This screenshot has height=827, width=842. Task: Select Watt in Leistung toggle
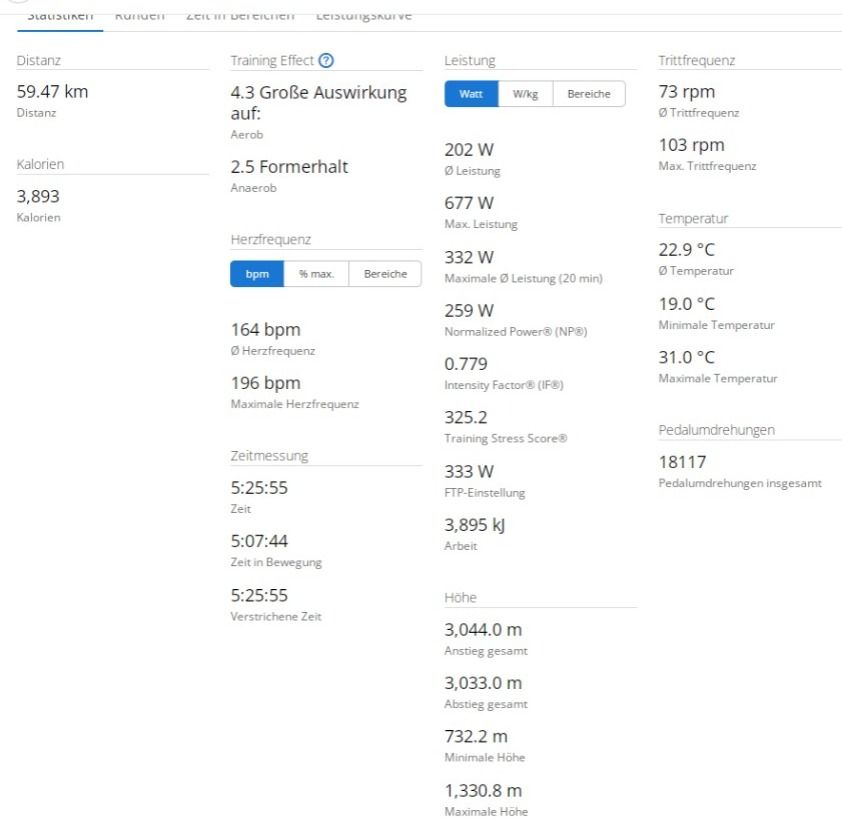[x=471, y=94]
